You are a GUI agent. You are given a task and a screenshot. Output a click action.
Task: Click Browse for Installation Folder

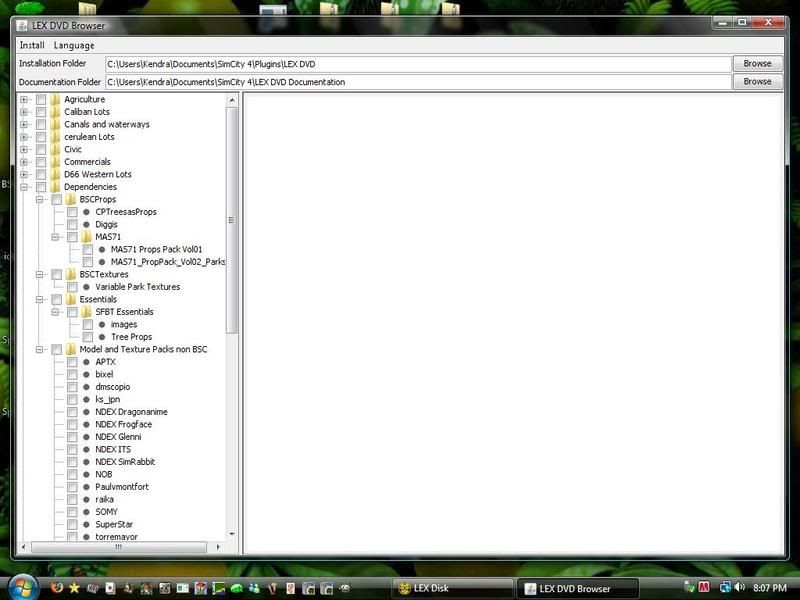pos(757,64)
